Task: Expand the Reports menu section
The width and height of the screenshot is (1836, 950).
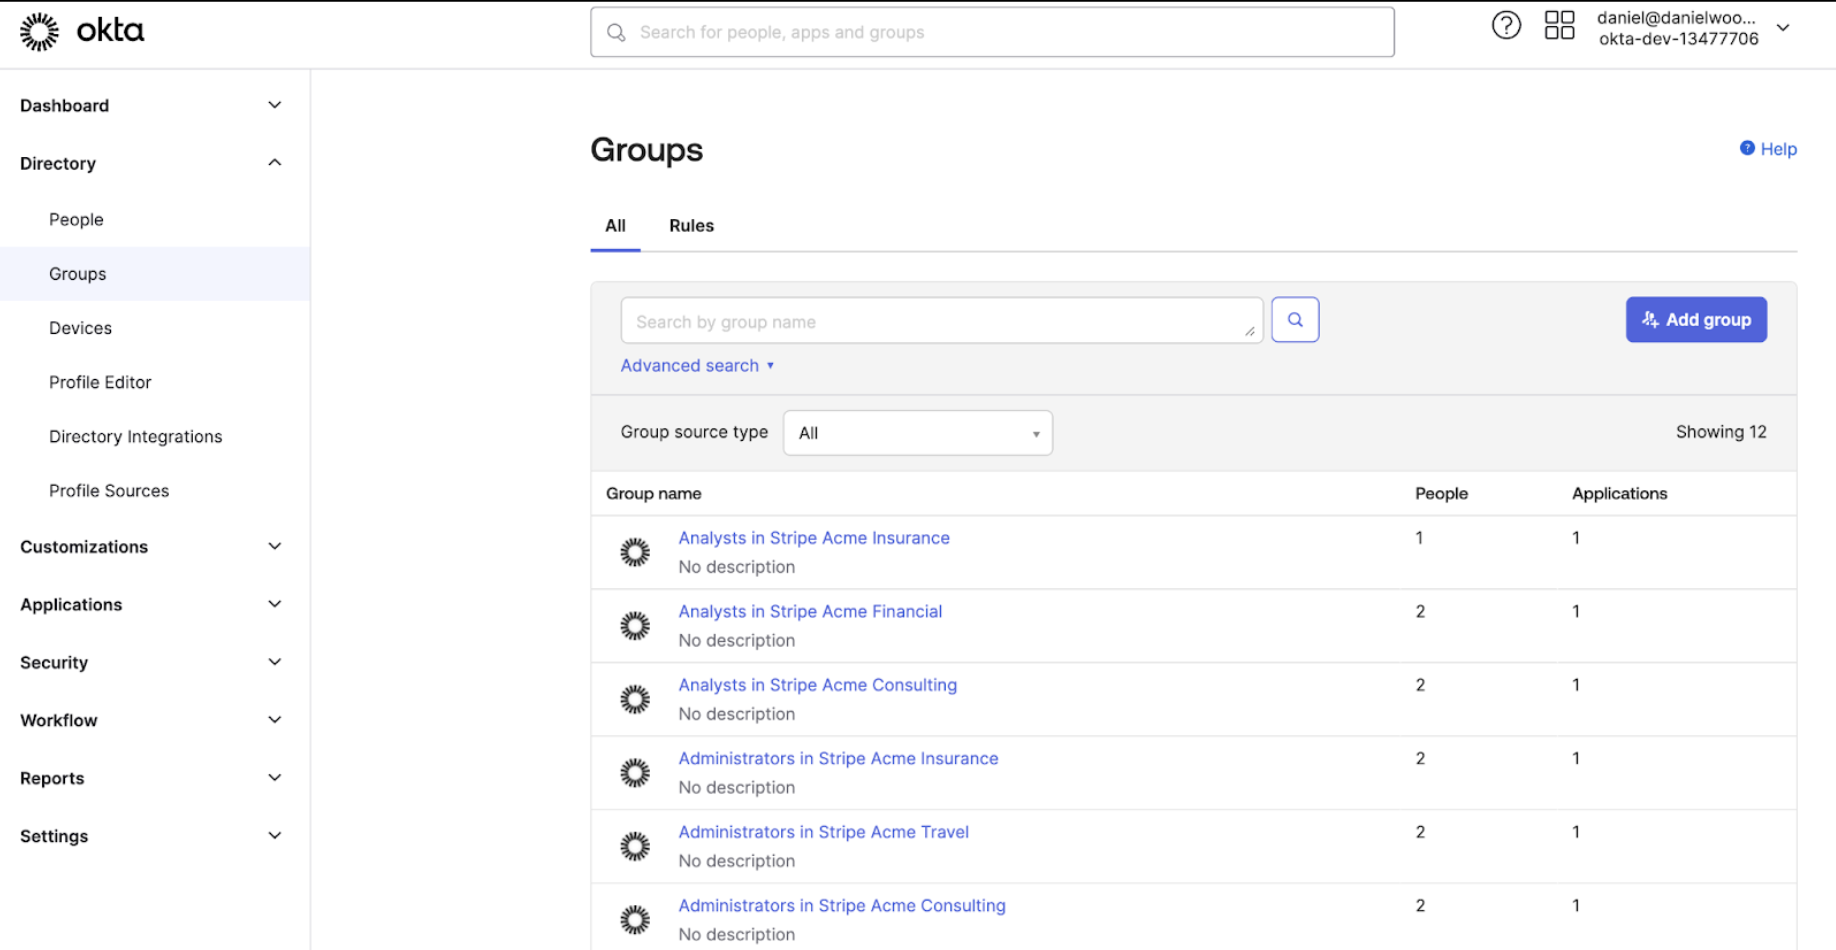Action: (x=274, y=778)
